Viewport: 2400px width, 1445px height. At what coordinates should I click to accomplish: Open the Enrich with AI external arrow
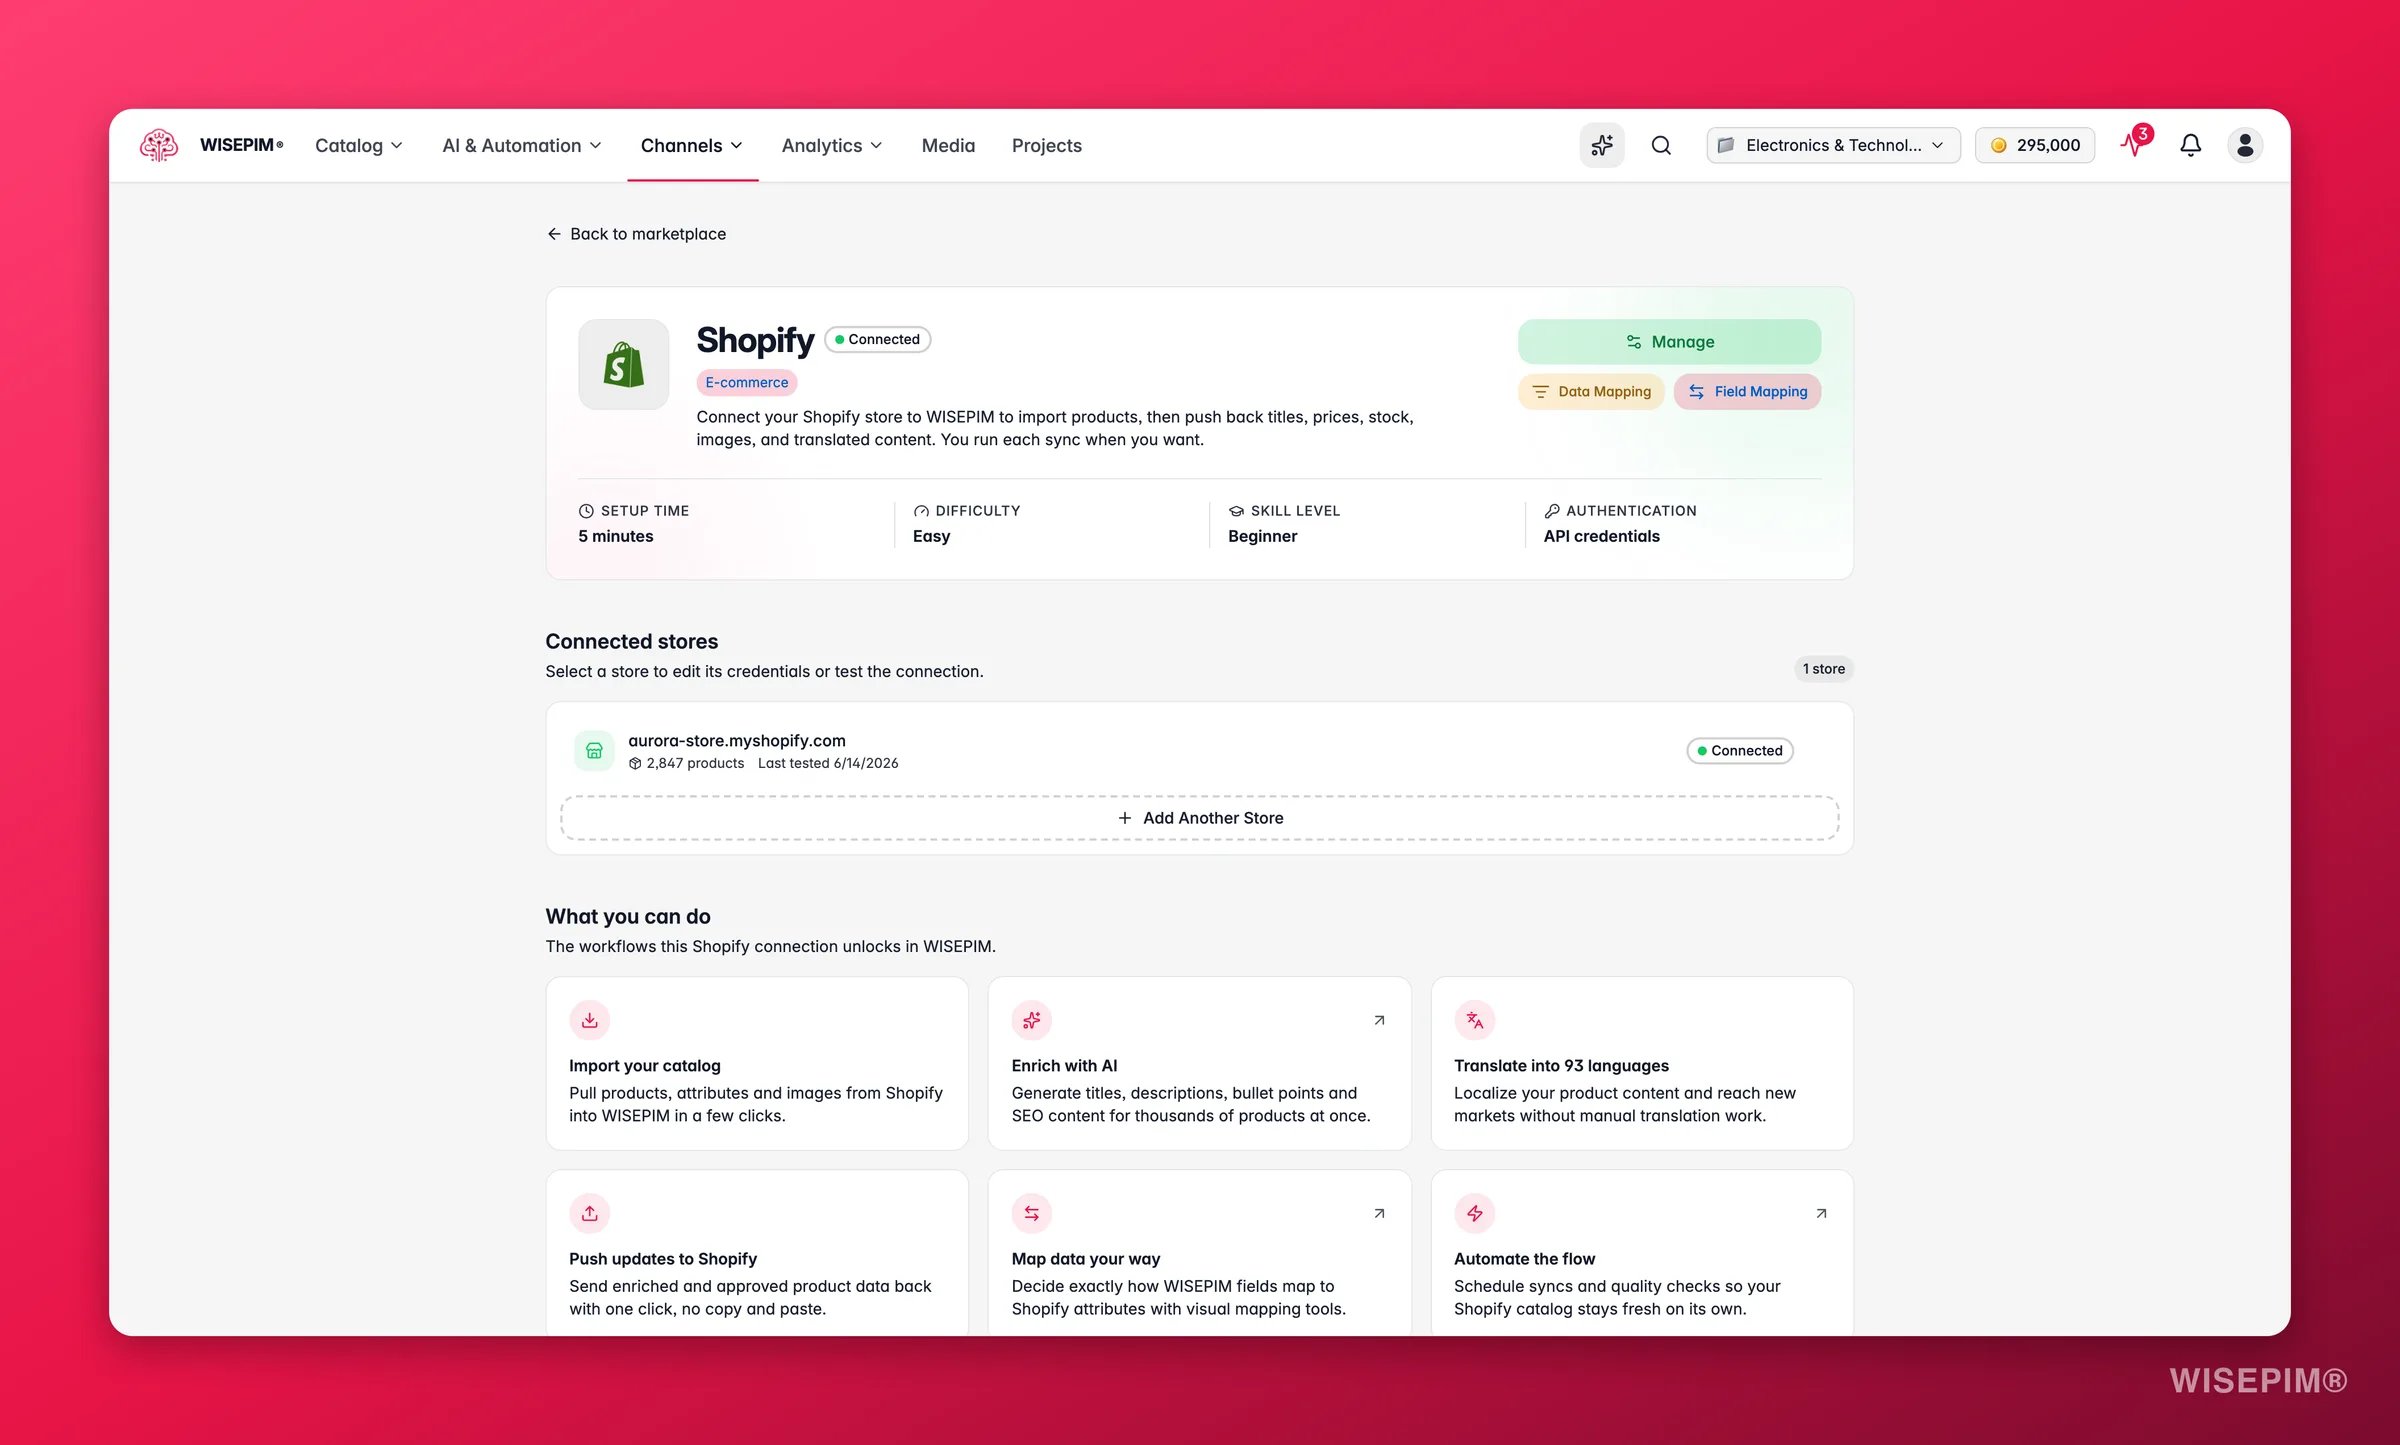coord(1379,1020)
